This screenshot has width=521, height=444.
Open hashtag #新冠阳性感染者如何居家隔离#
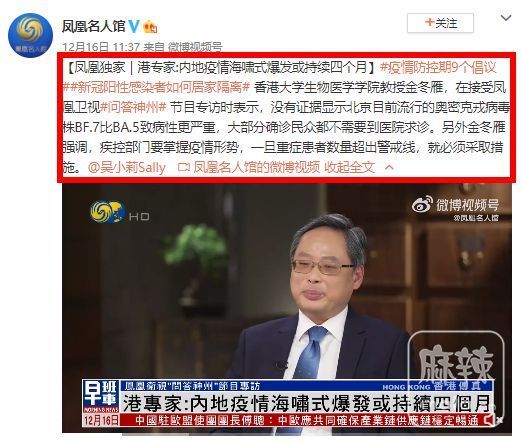coord(156,88)
